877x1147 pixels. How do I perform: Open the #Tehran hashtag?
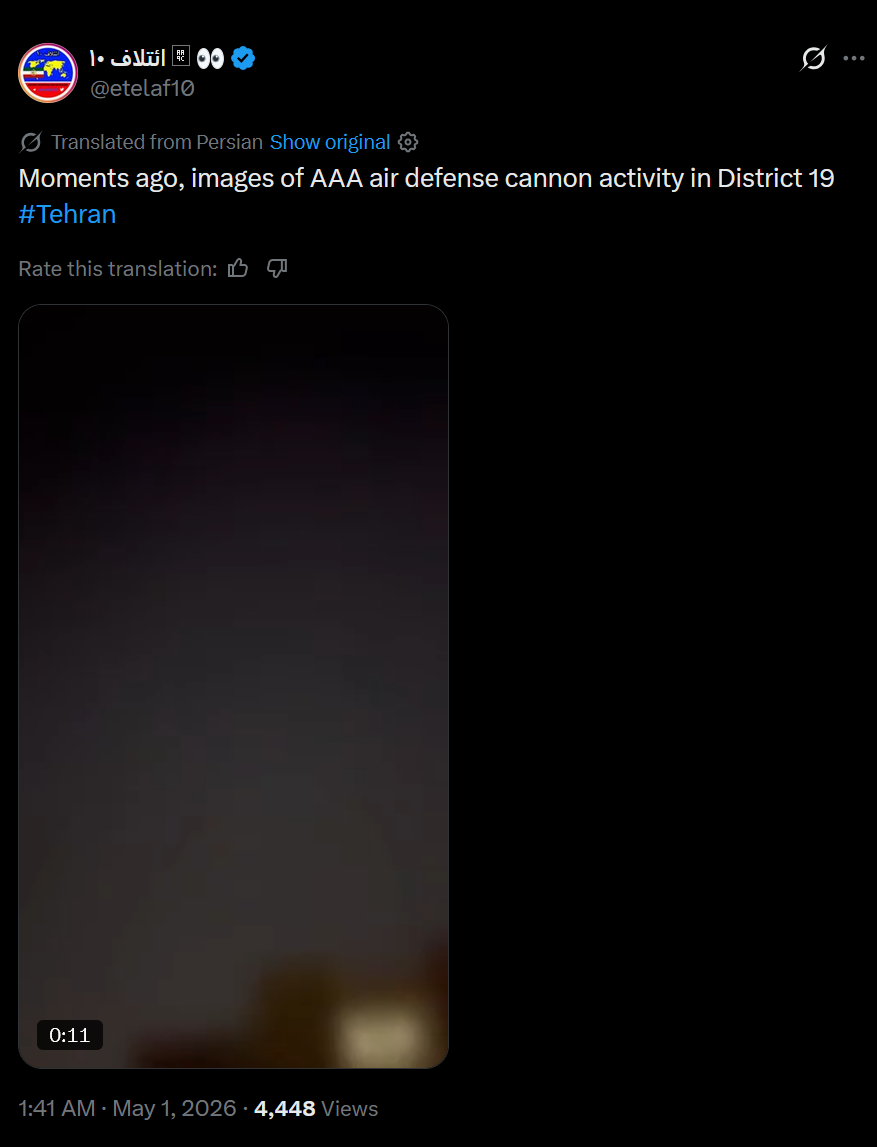click(67, 214)
